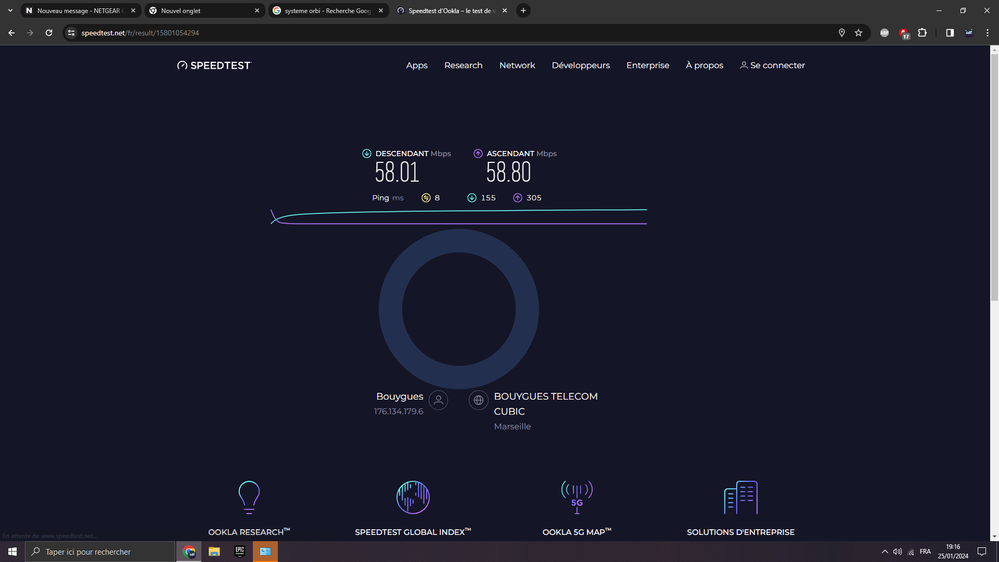This screenshot has height=562, width=999.
Task: Go back to the previous page
Action: point(11,32)
